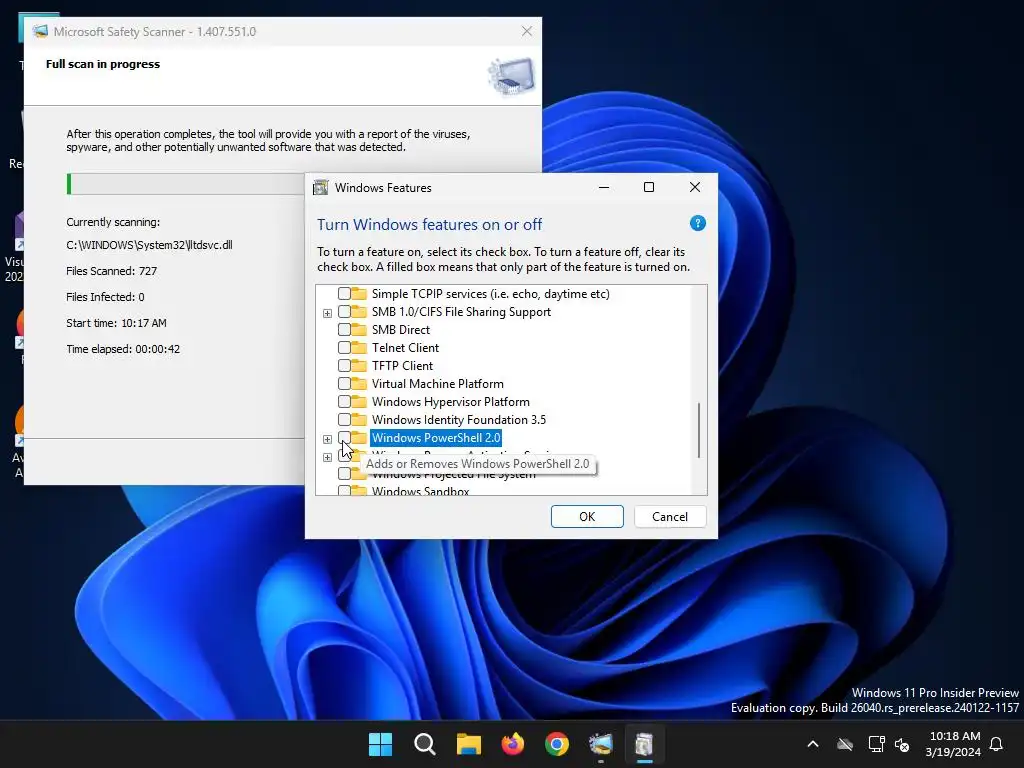The width and height of the screenshot is (1024, 768).
Task: Click folder icon beside Simple TCPIP services
Action: point(359,293)
